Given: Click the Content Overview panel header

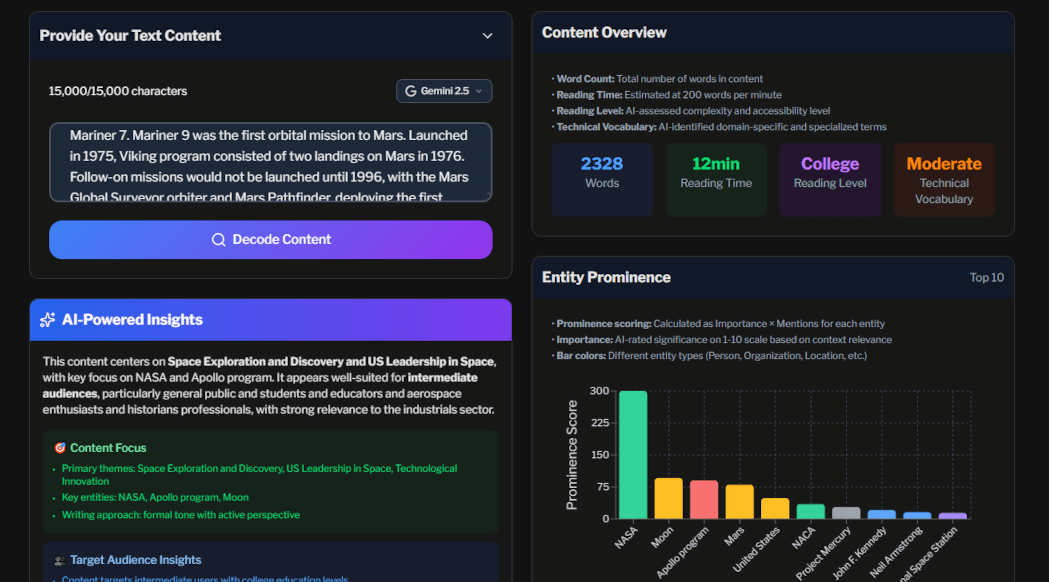Looking at the screenshot, I should click(x=602, y=32).
